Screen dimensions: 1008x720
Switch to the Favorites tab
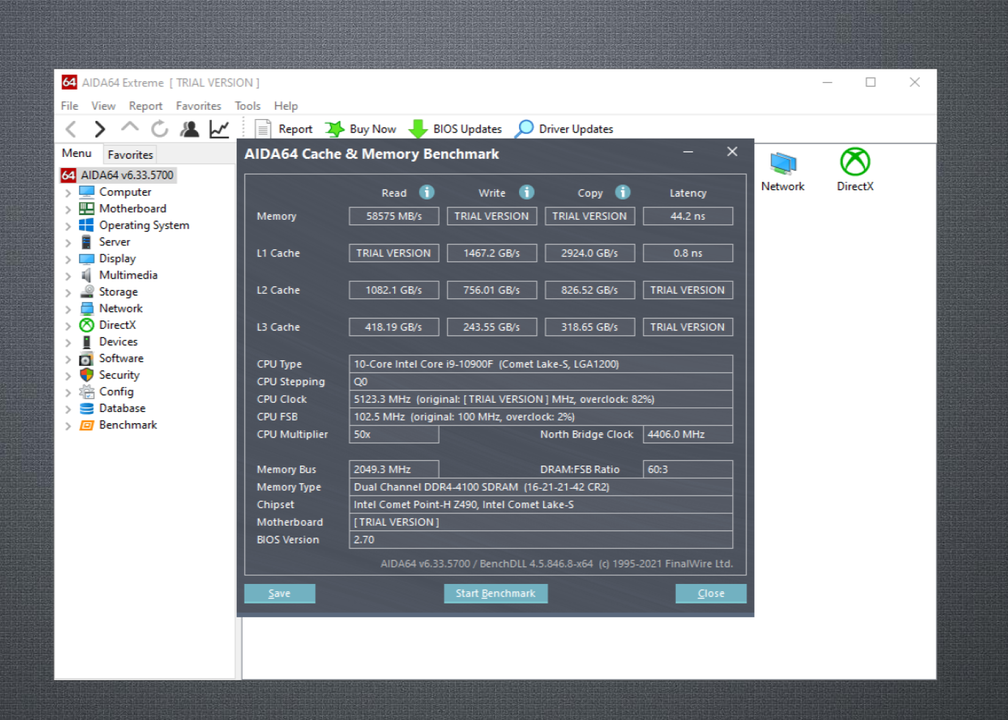pos(130,154)
